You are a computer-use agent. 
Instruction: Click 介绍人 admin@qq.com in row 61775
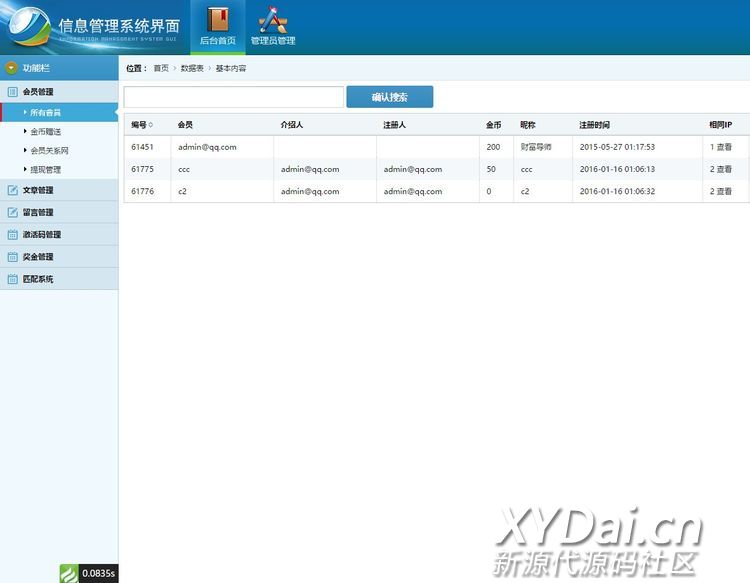(x=310, y=169)
